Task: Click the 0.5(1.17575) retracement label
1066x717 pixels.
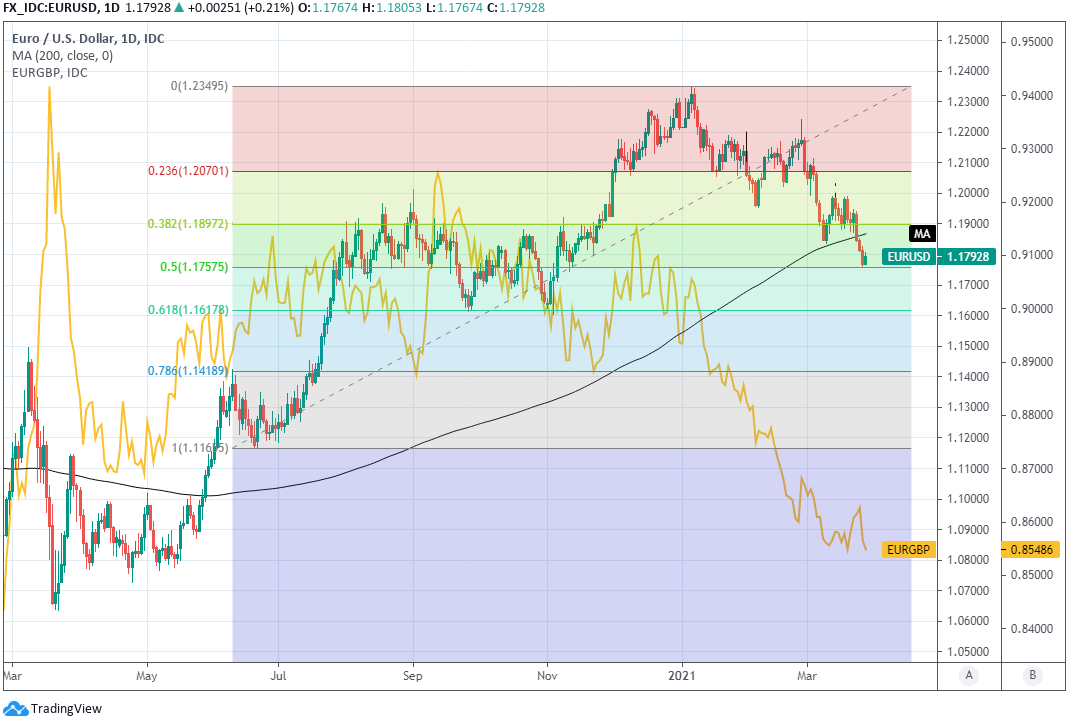Action: click(x=194, y=267)
